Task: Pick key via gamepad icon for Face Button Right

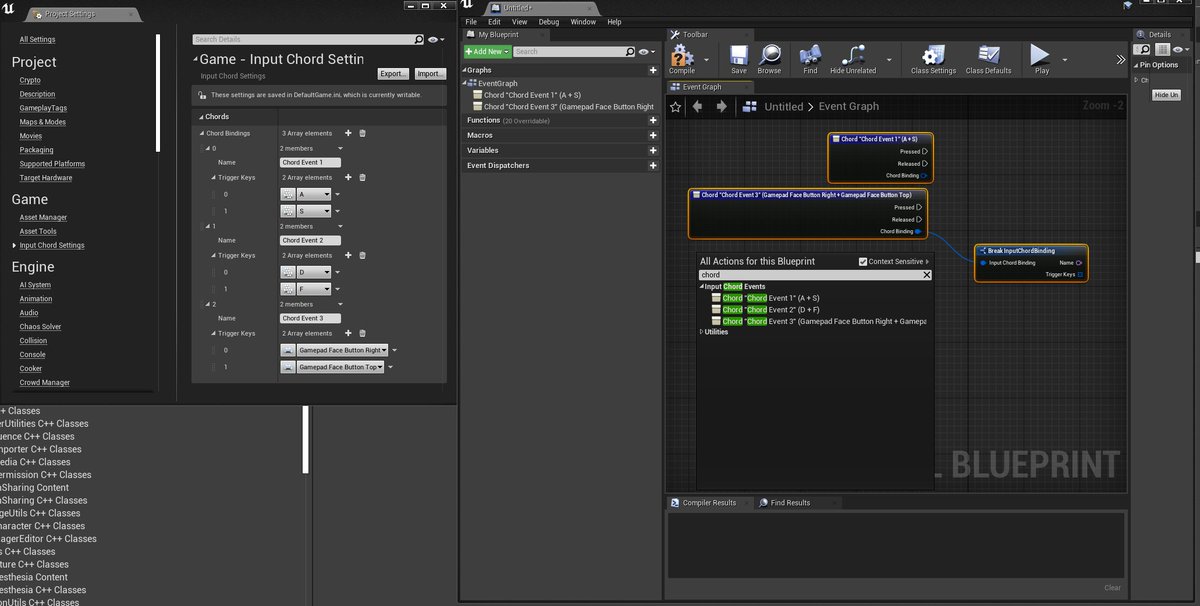Action: click(x=288, y=350)
